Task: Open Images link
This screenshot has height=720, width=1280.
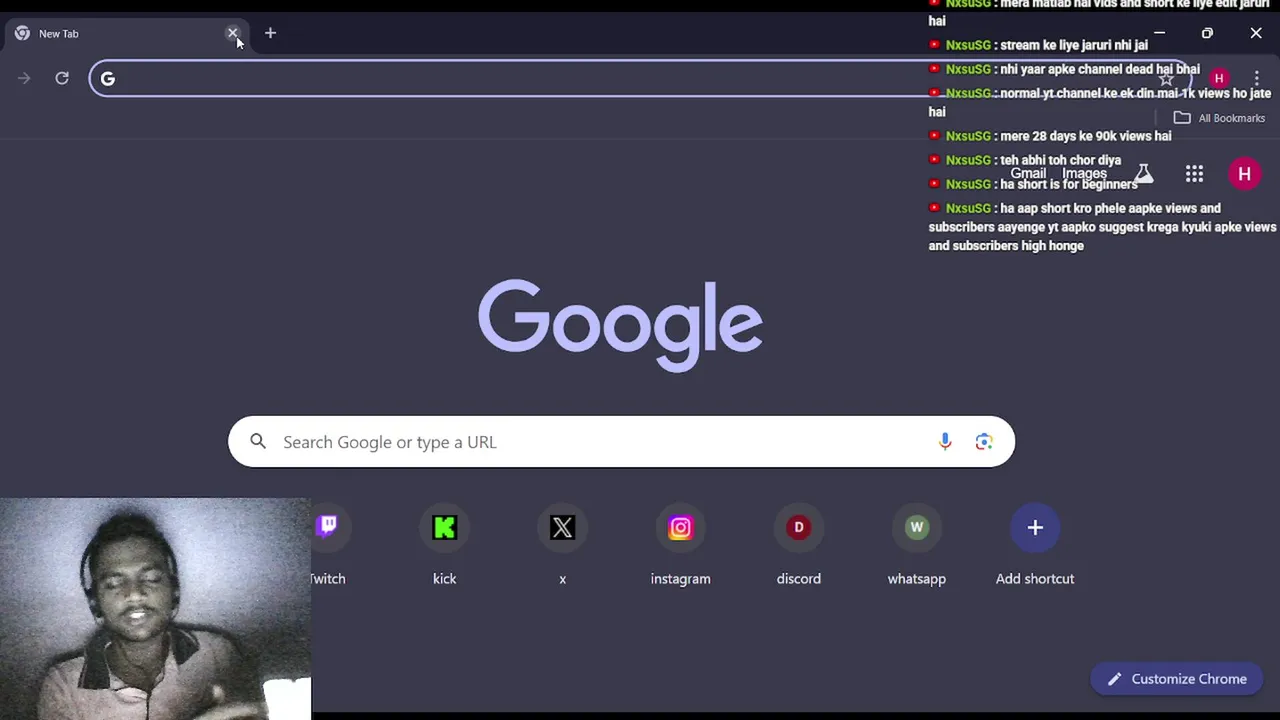Action: click(x=1084, y=173)
